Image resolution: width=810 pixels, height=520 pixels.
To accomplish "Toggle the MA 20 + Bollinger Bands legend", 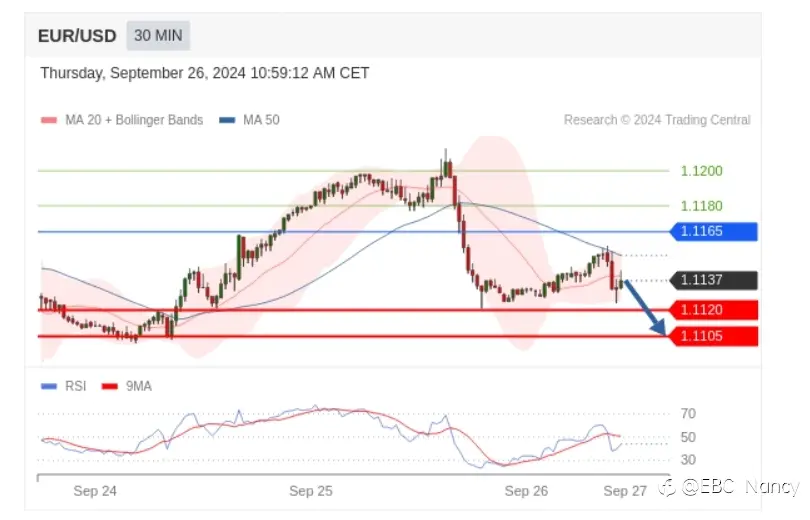I will [122, 120].
